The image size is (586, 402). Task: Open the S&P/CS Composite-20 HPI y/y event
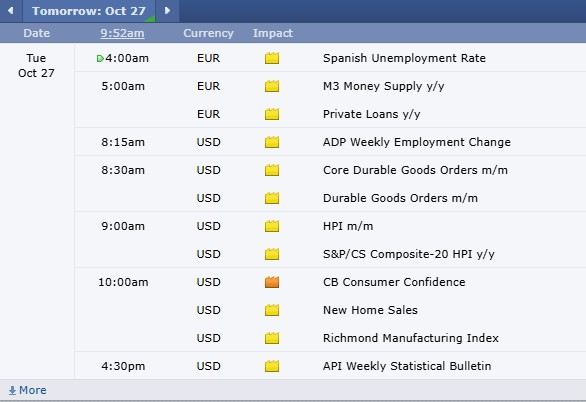click(x=409, y=254)
